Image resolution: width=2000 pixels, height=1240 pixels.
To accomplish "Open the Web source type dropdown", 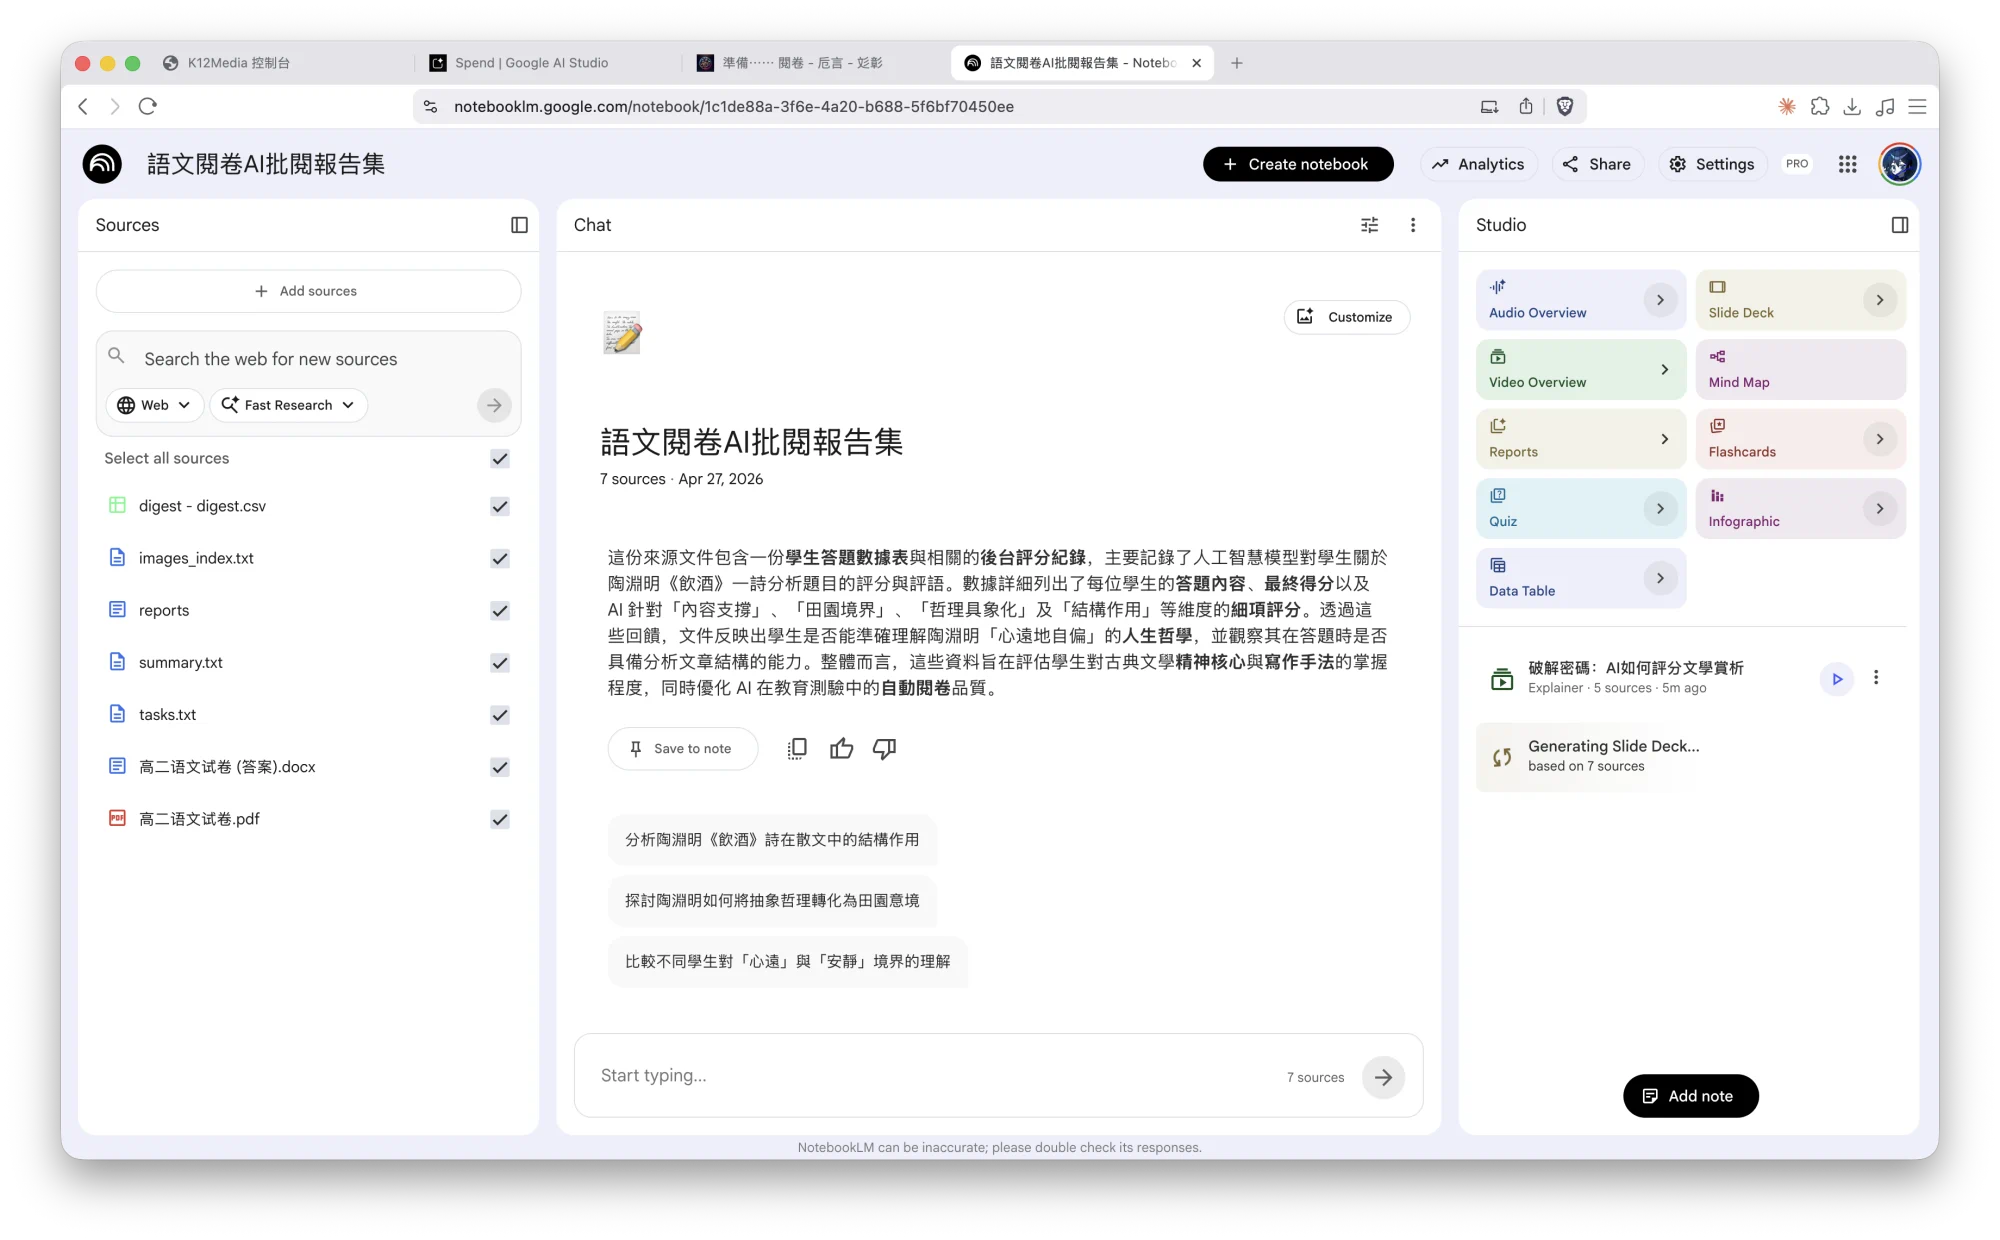I will coord(154,405).
